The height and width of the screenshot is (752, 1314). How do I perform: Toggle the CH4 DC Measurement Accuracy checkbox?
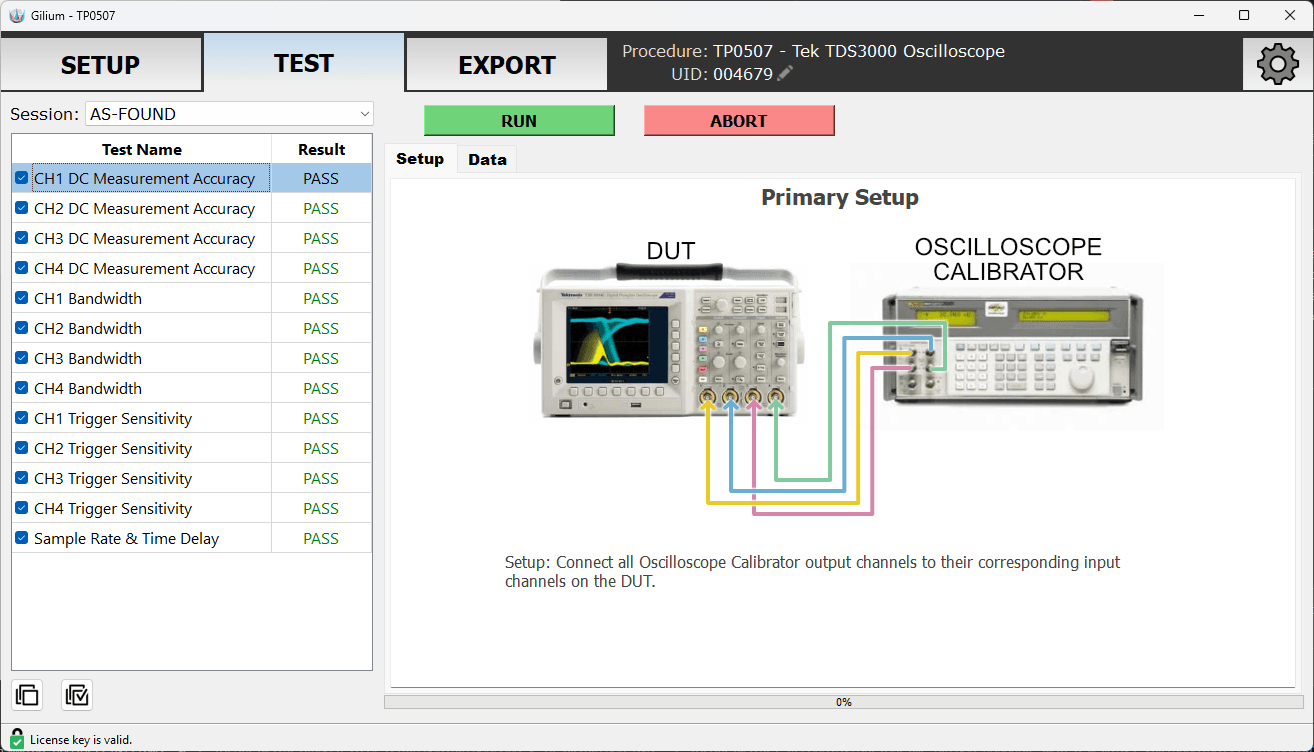click(22, 268)
